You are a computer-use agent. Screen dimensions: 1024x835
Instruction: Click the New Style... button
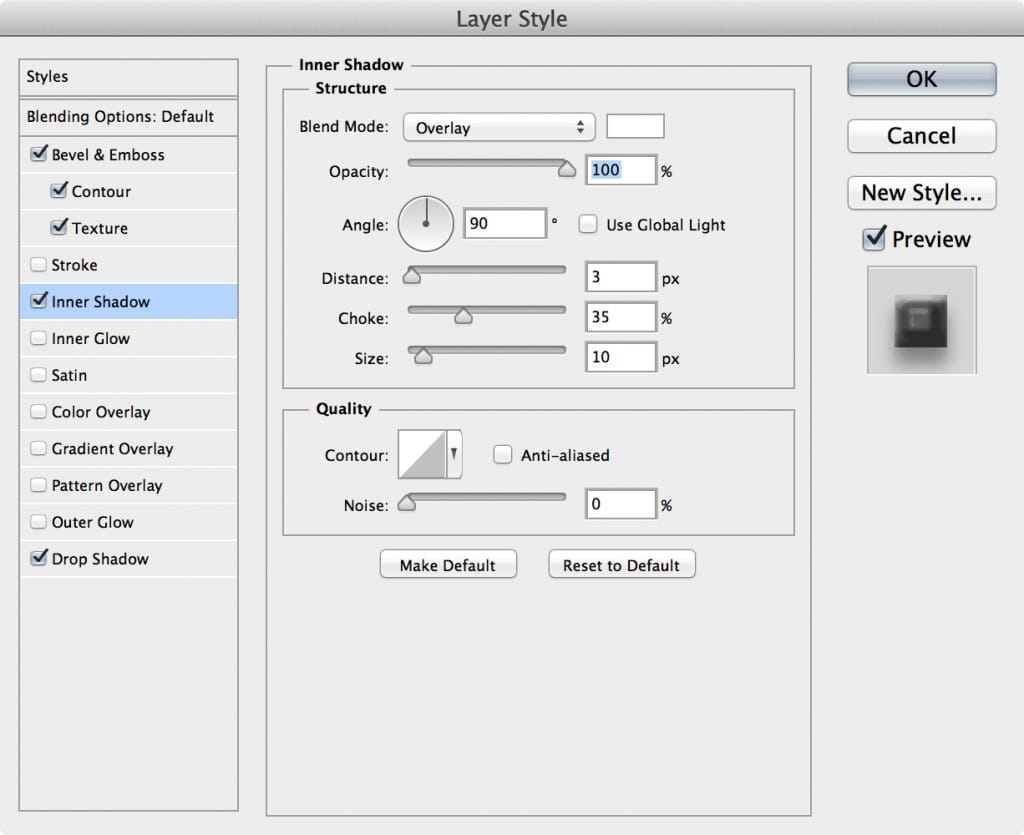click(921, 192)
